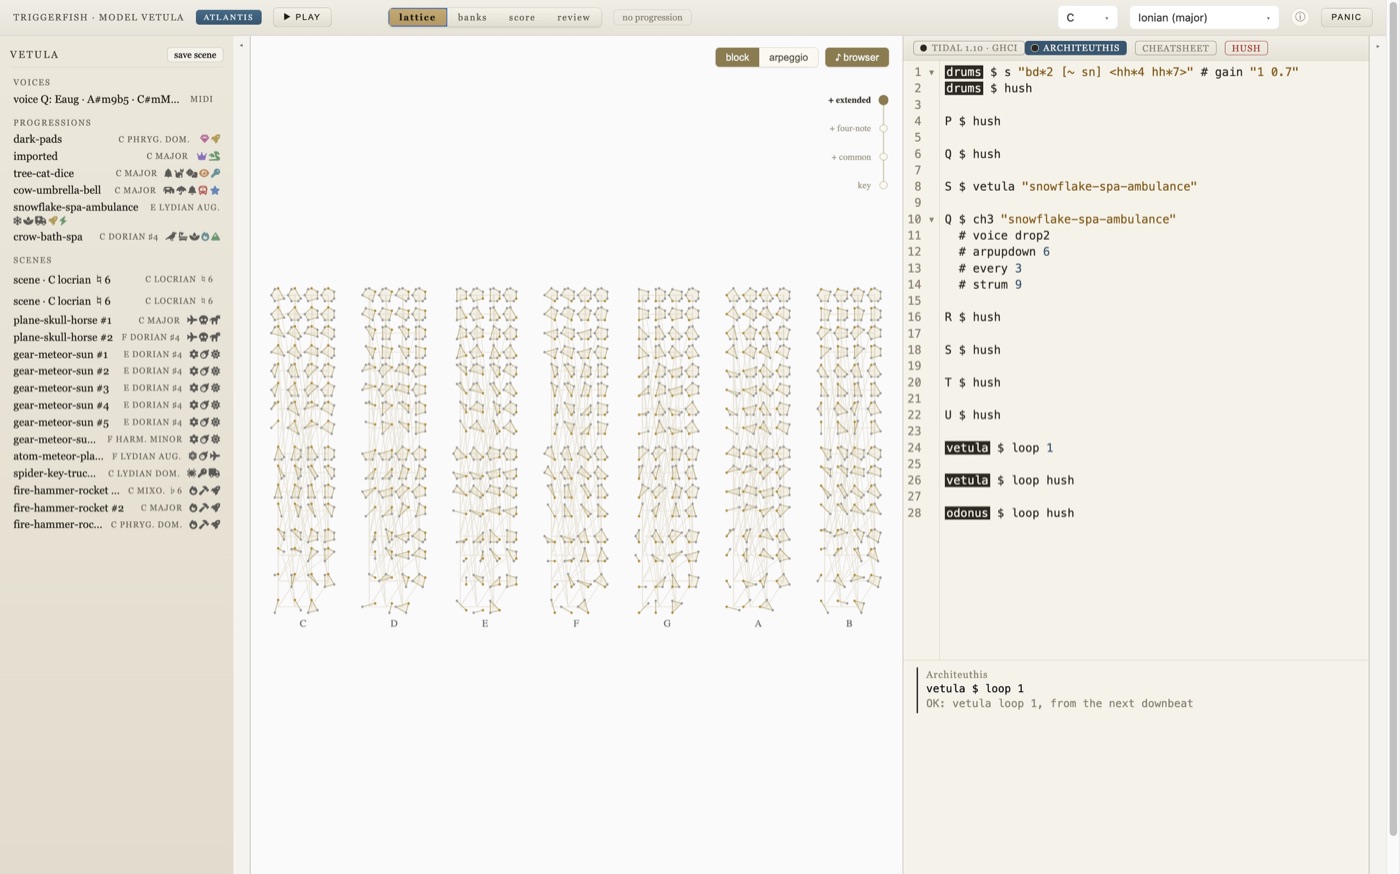1400x874 pixels.
Task: Switch chord mode to arpeggio
Action: [x=788, y=57]
